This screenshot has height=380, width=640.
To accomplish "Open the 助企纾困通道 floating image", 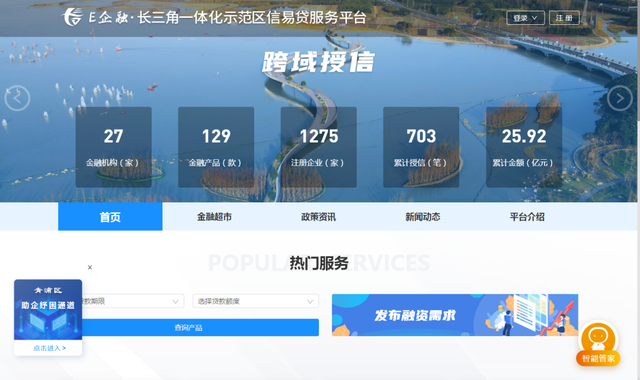I will 48,310.
